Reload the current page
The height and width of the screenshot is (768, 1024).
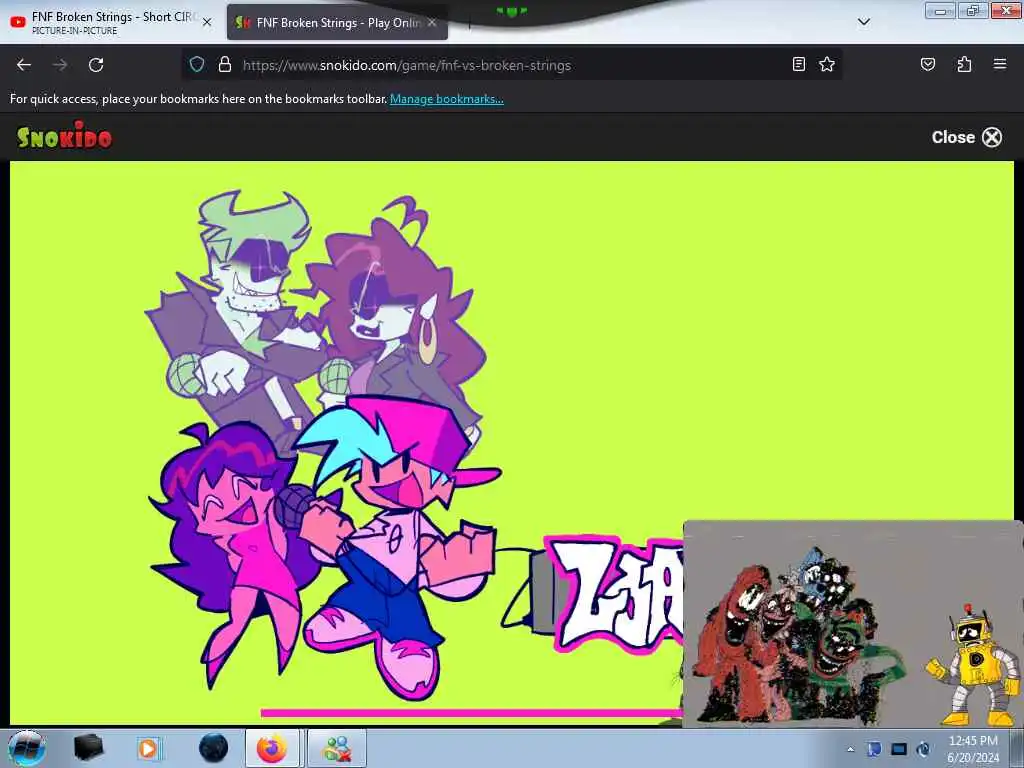tap(96, 65)
